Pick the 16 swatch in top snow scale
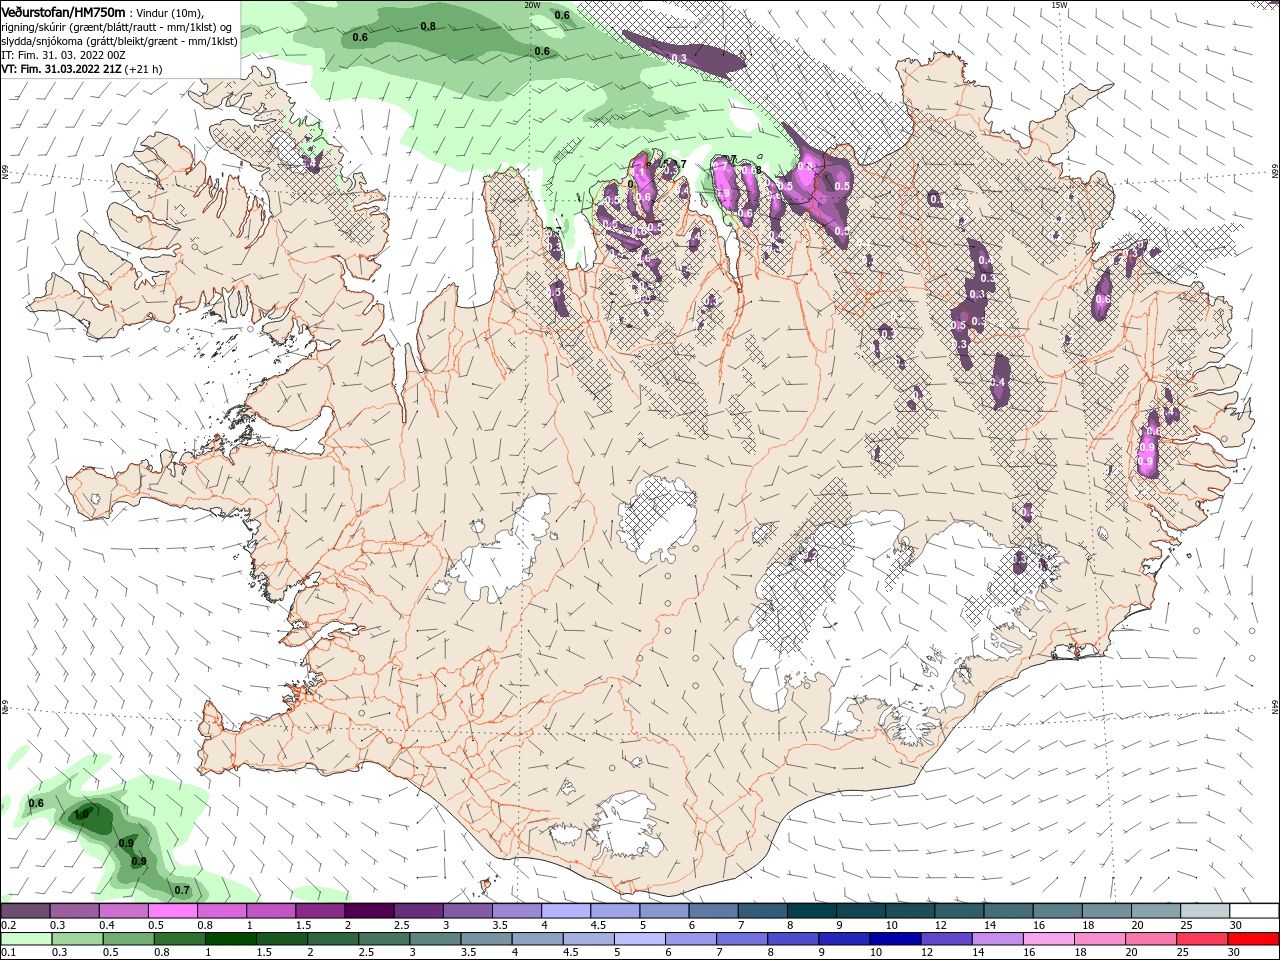 pyautogui.click(x=1058, y=911)
